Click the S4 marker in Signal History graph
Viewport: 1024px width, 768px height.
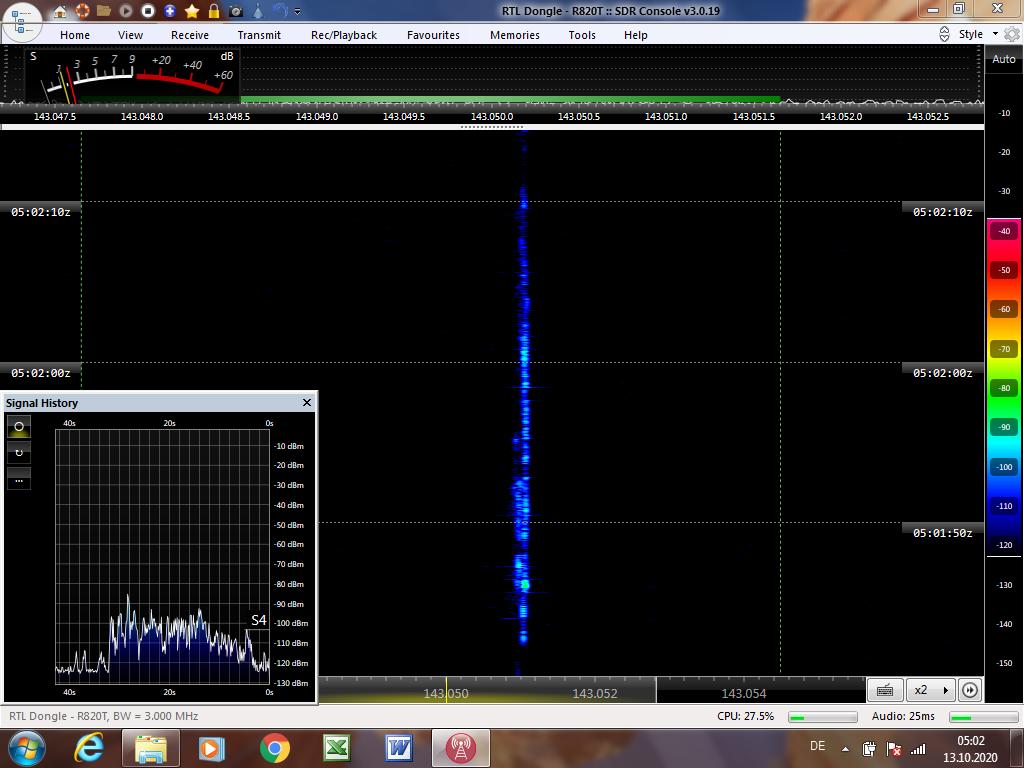[x=259, y=620]
